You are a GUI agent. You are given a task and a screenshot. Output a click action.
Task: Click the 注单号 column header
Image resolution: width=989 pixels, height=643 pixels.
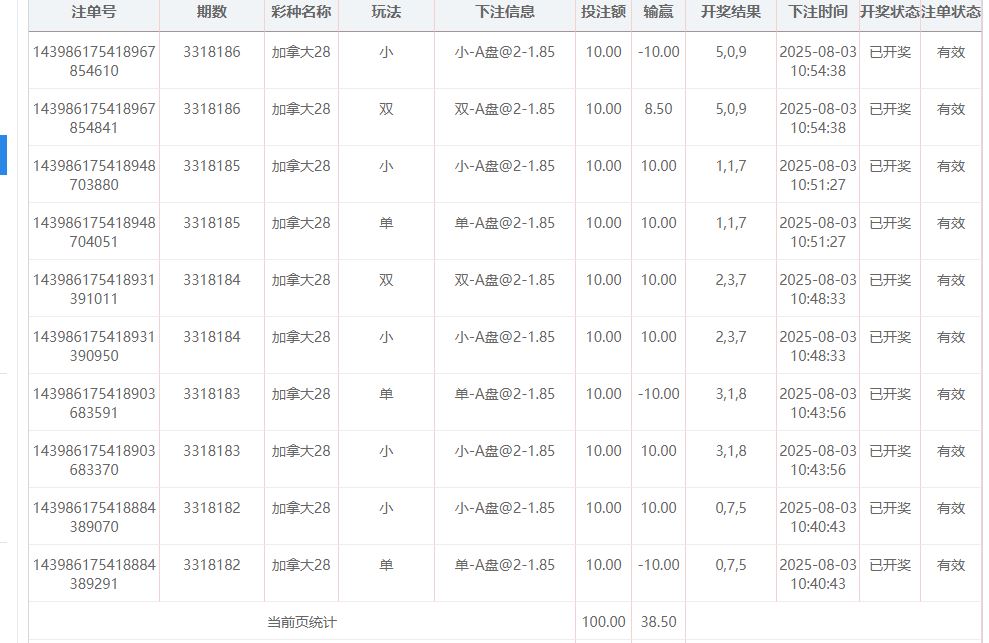coord(94,12)
